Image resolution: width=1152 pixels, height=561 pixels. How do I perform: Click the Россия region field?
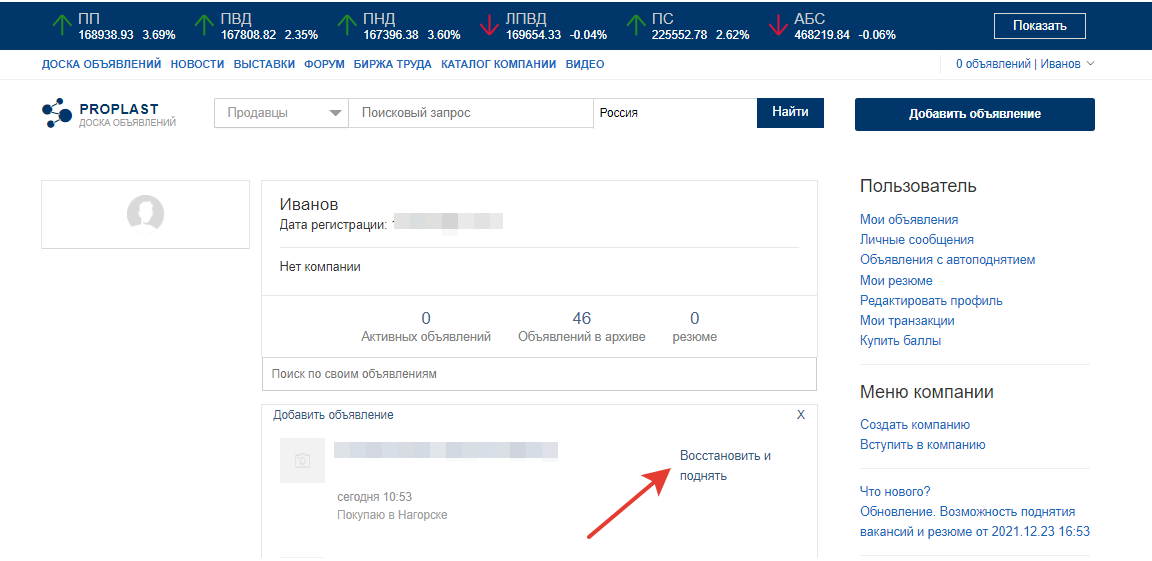tap(675, 113)
